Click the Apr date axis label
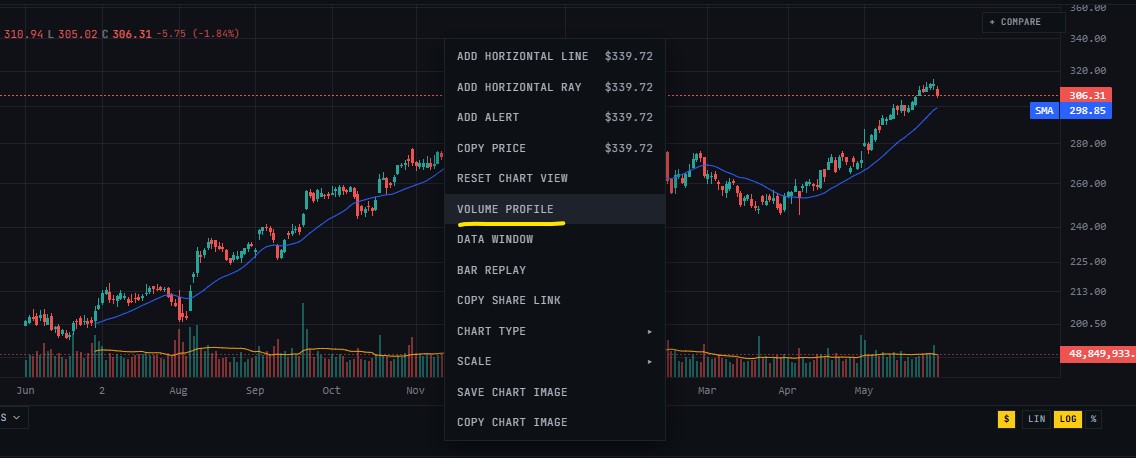 [x=787, y=391]
